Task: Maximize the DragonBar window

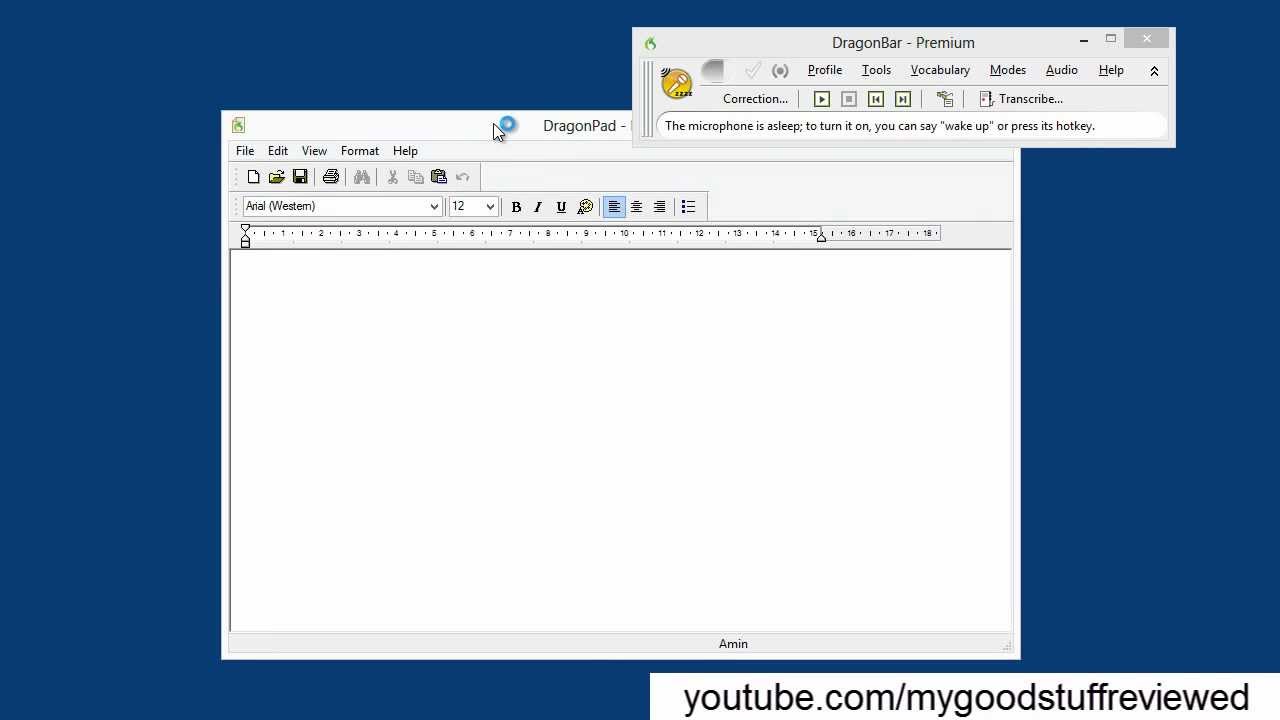Action: tap(1111, 41)
